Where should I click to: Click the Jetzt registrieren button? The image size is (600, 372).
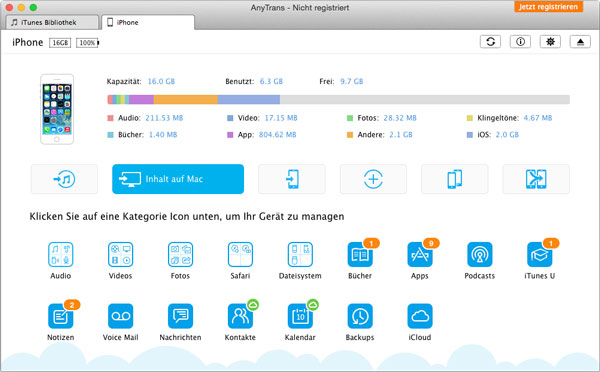(548, 7)
